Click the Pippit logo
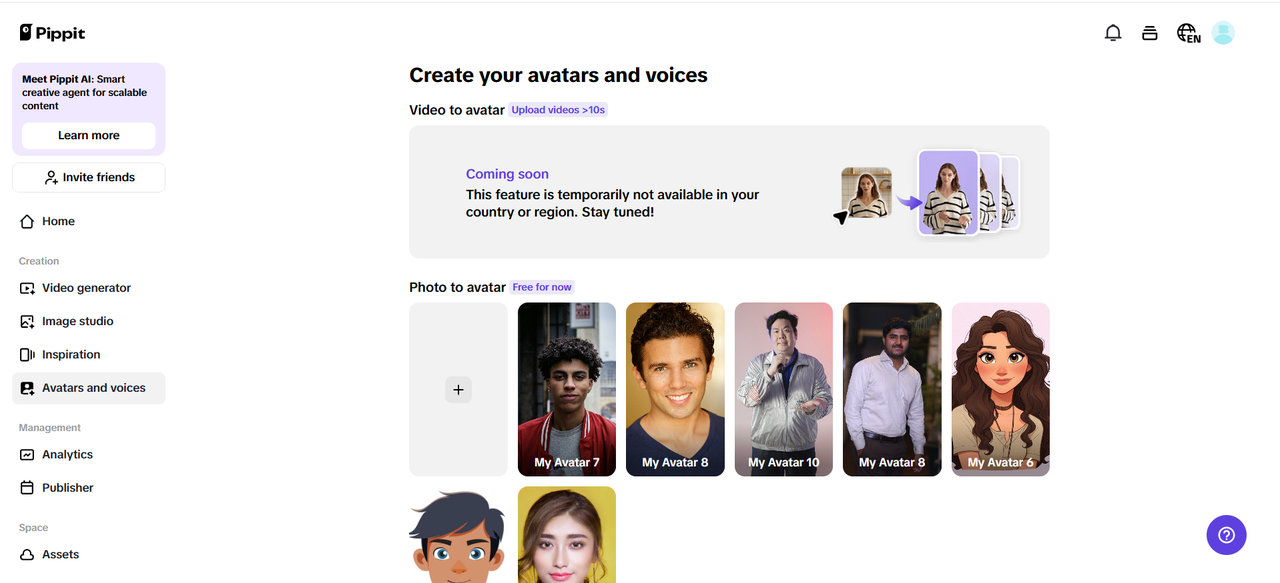This screenshot has width=1280, height=583. [x=52, y=33]
